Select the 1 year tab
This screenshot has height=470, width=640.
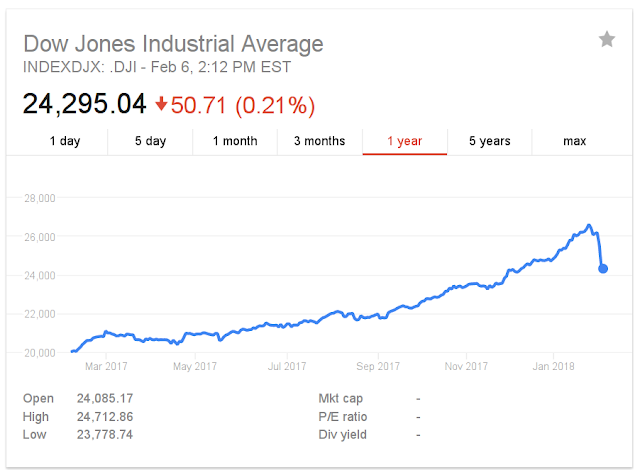(x=404, y=142)
